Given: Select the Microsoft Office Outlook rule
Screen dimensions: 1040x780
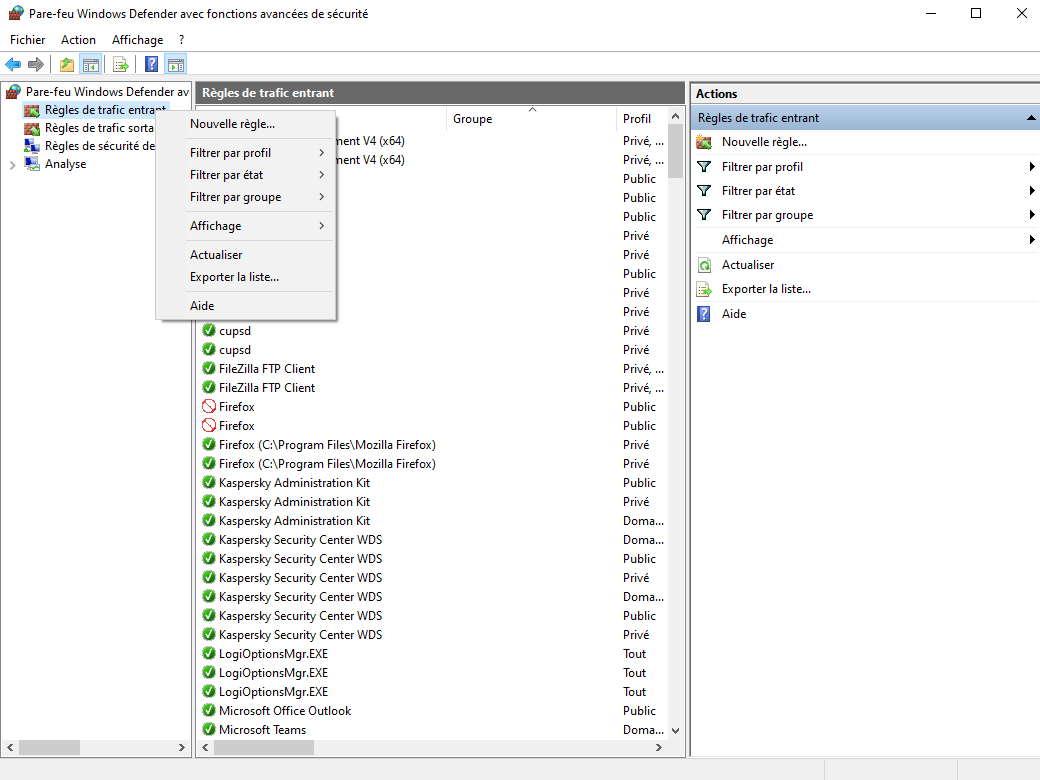Looking at the screenshot, I should click(x=285, y=710).
